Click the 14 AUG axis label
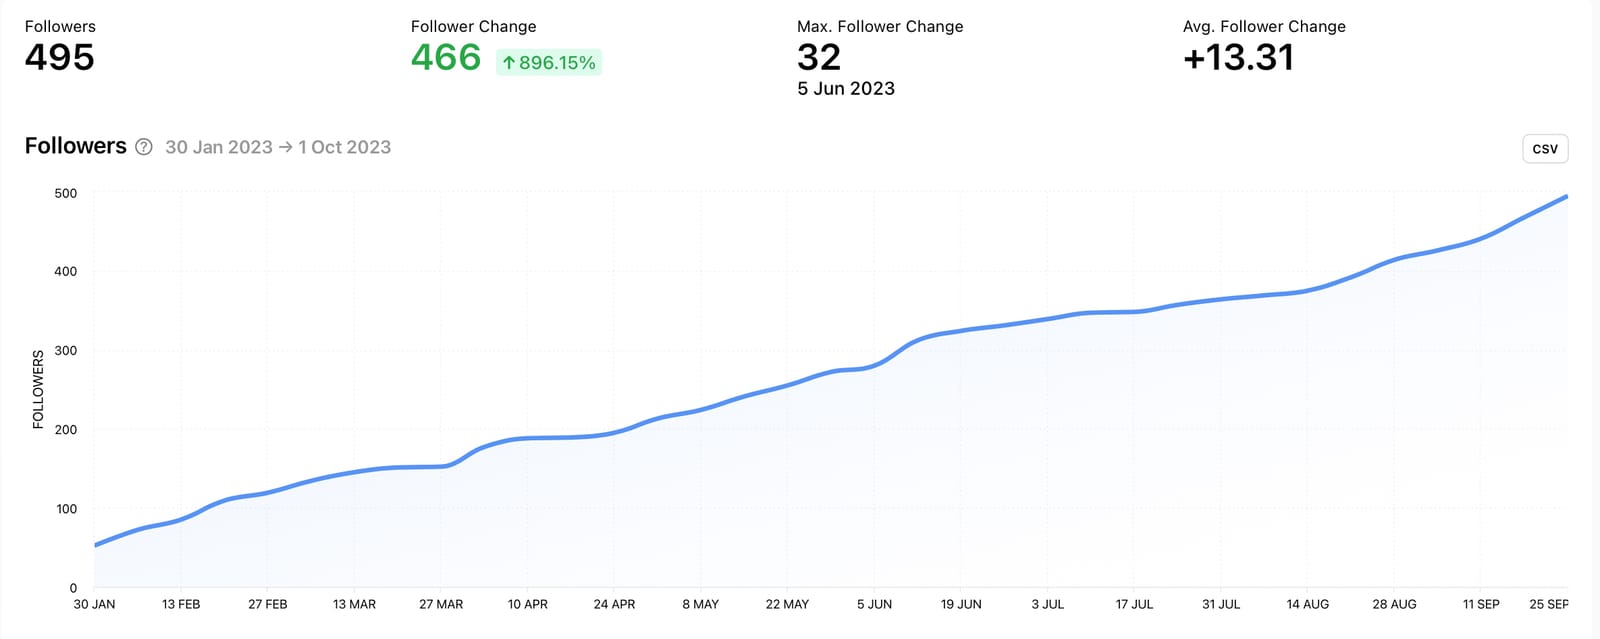 click(1308, 604)
